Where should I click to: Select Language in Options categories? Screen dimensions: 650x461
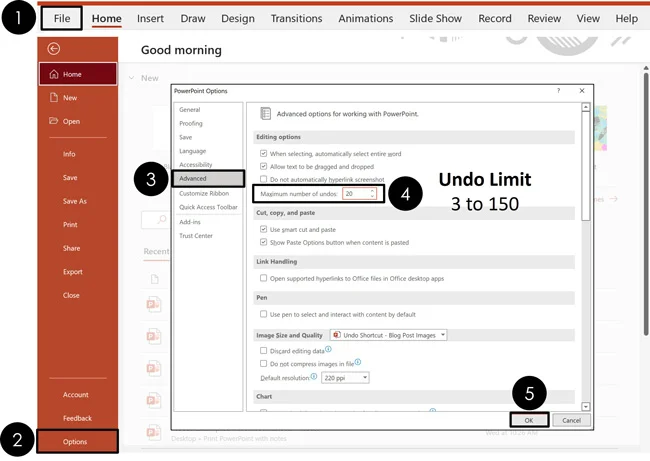(x=192, y=150)
